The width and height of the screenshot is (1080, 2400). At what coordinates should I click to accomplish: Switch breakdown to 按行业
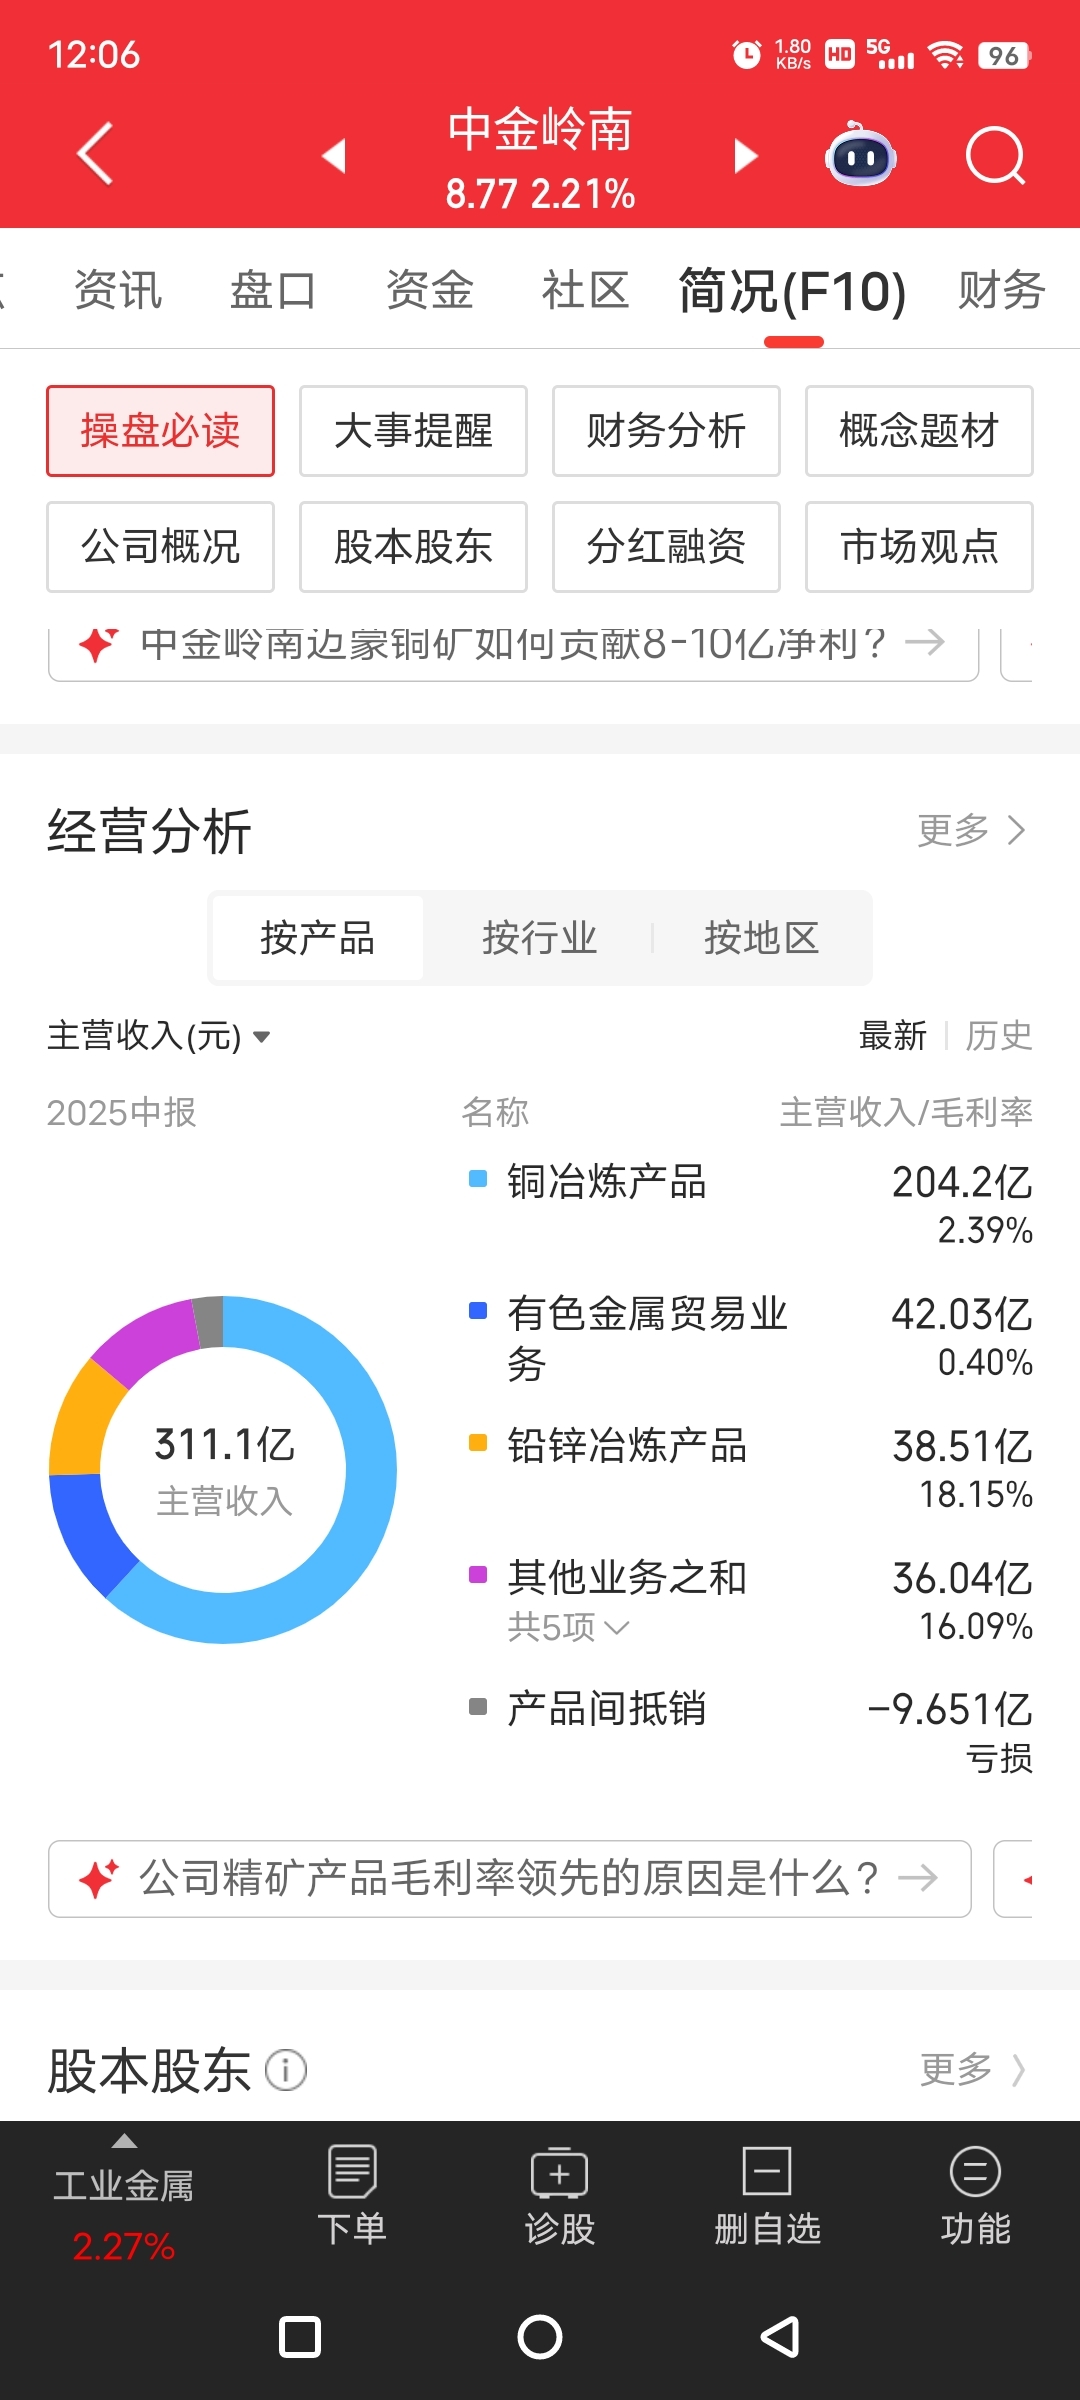(x=539, y=938)
